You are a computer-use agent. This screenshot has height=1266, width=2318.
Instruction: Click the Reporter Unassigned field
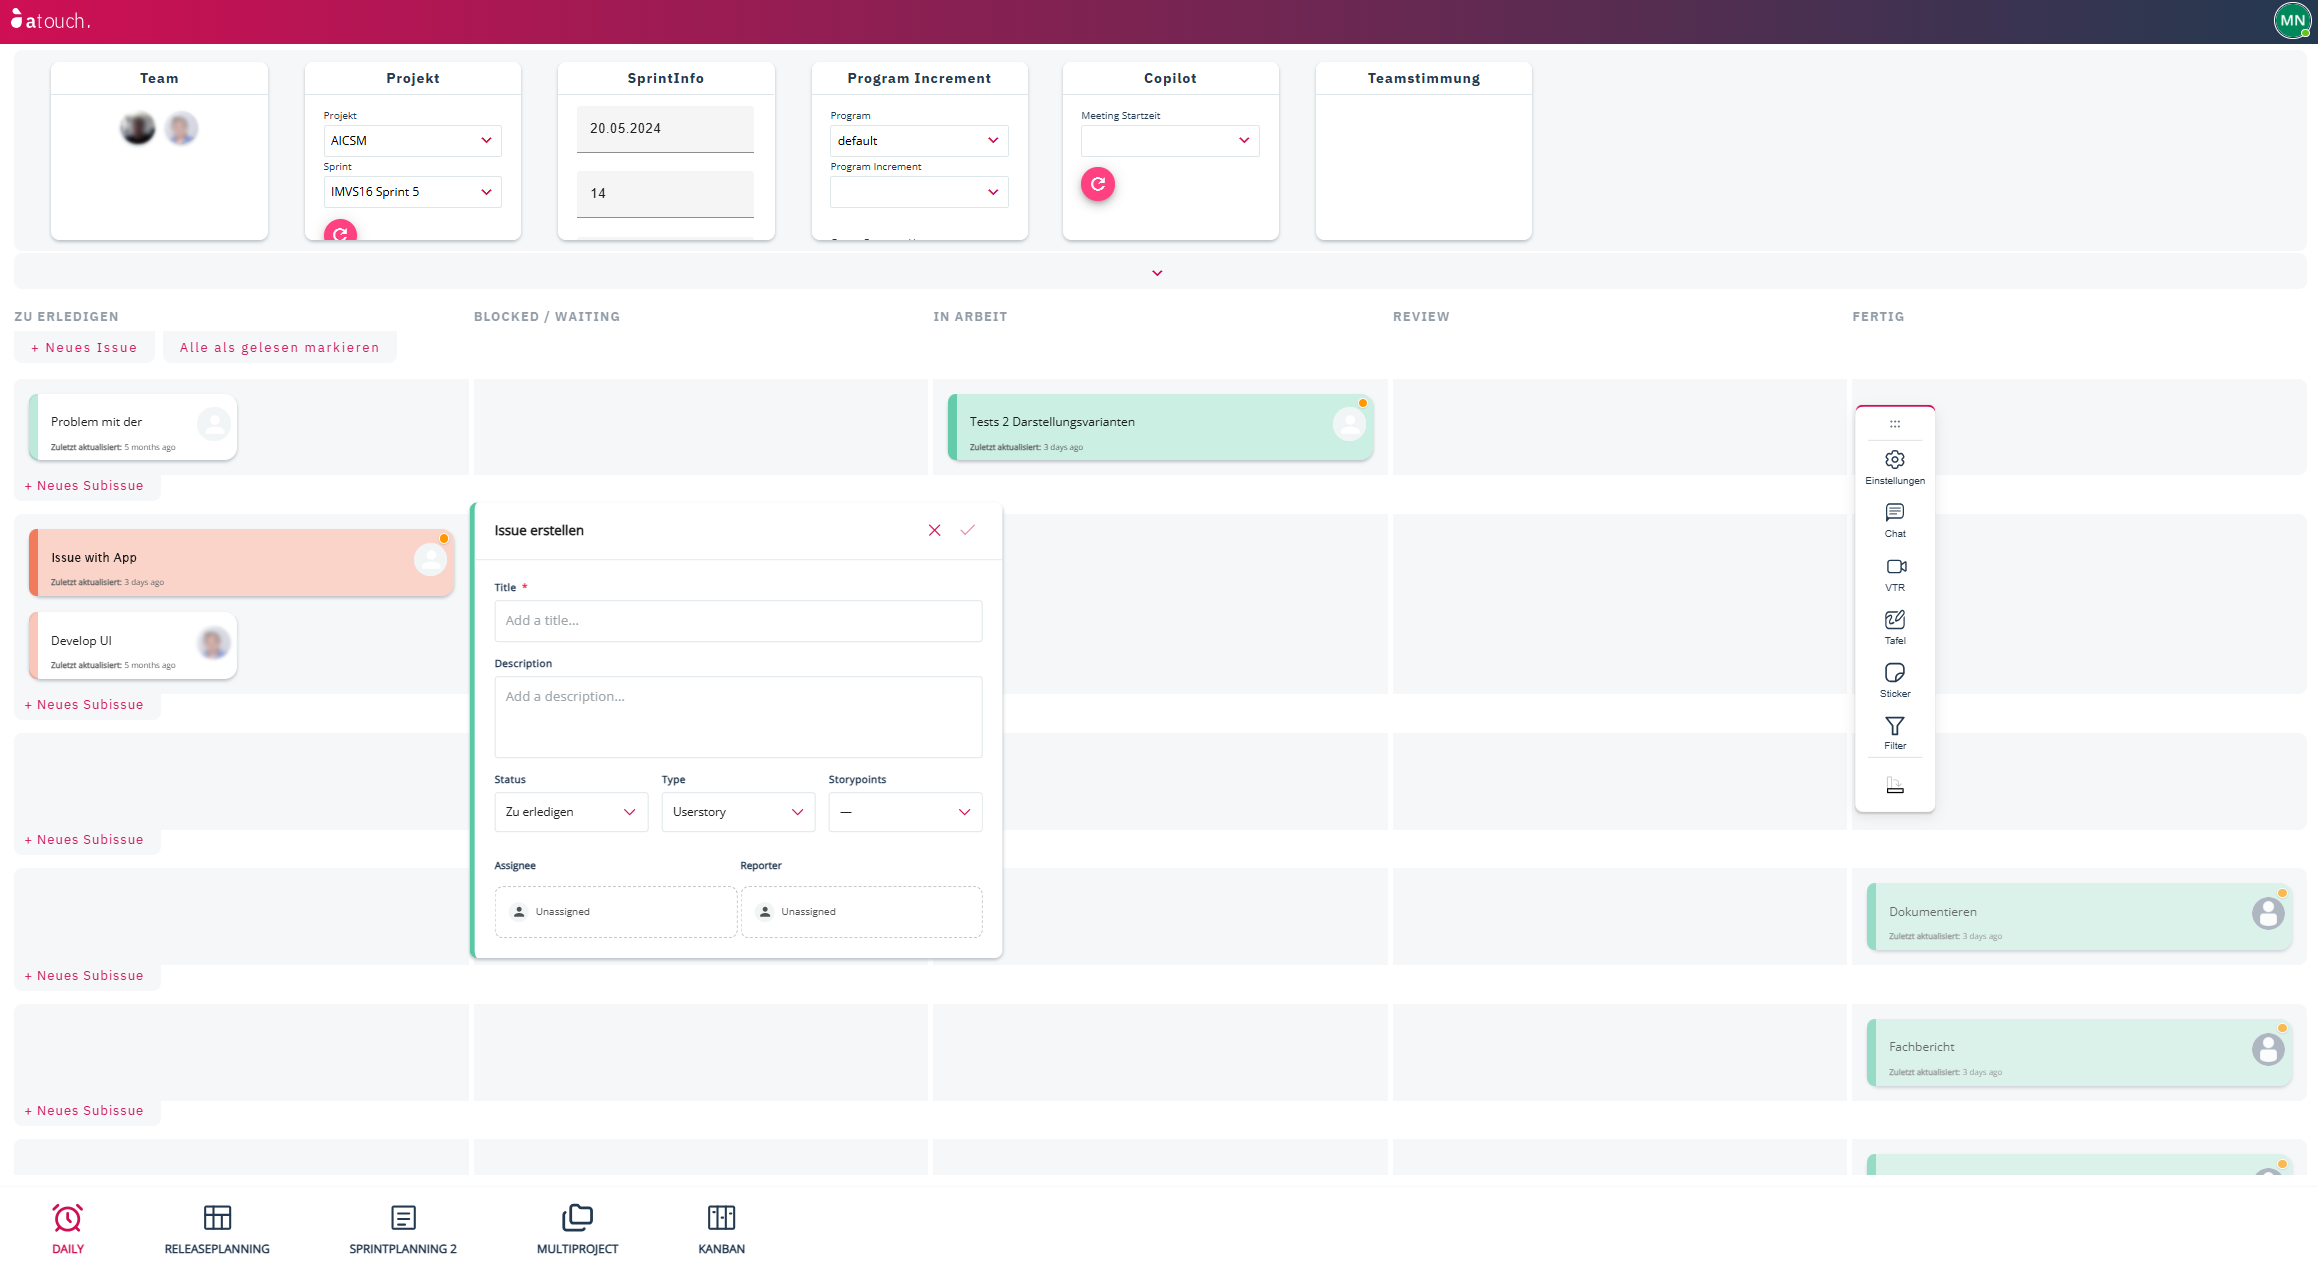coord(861,912)
